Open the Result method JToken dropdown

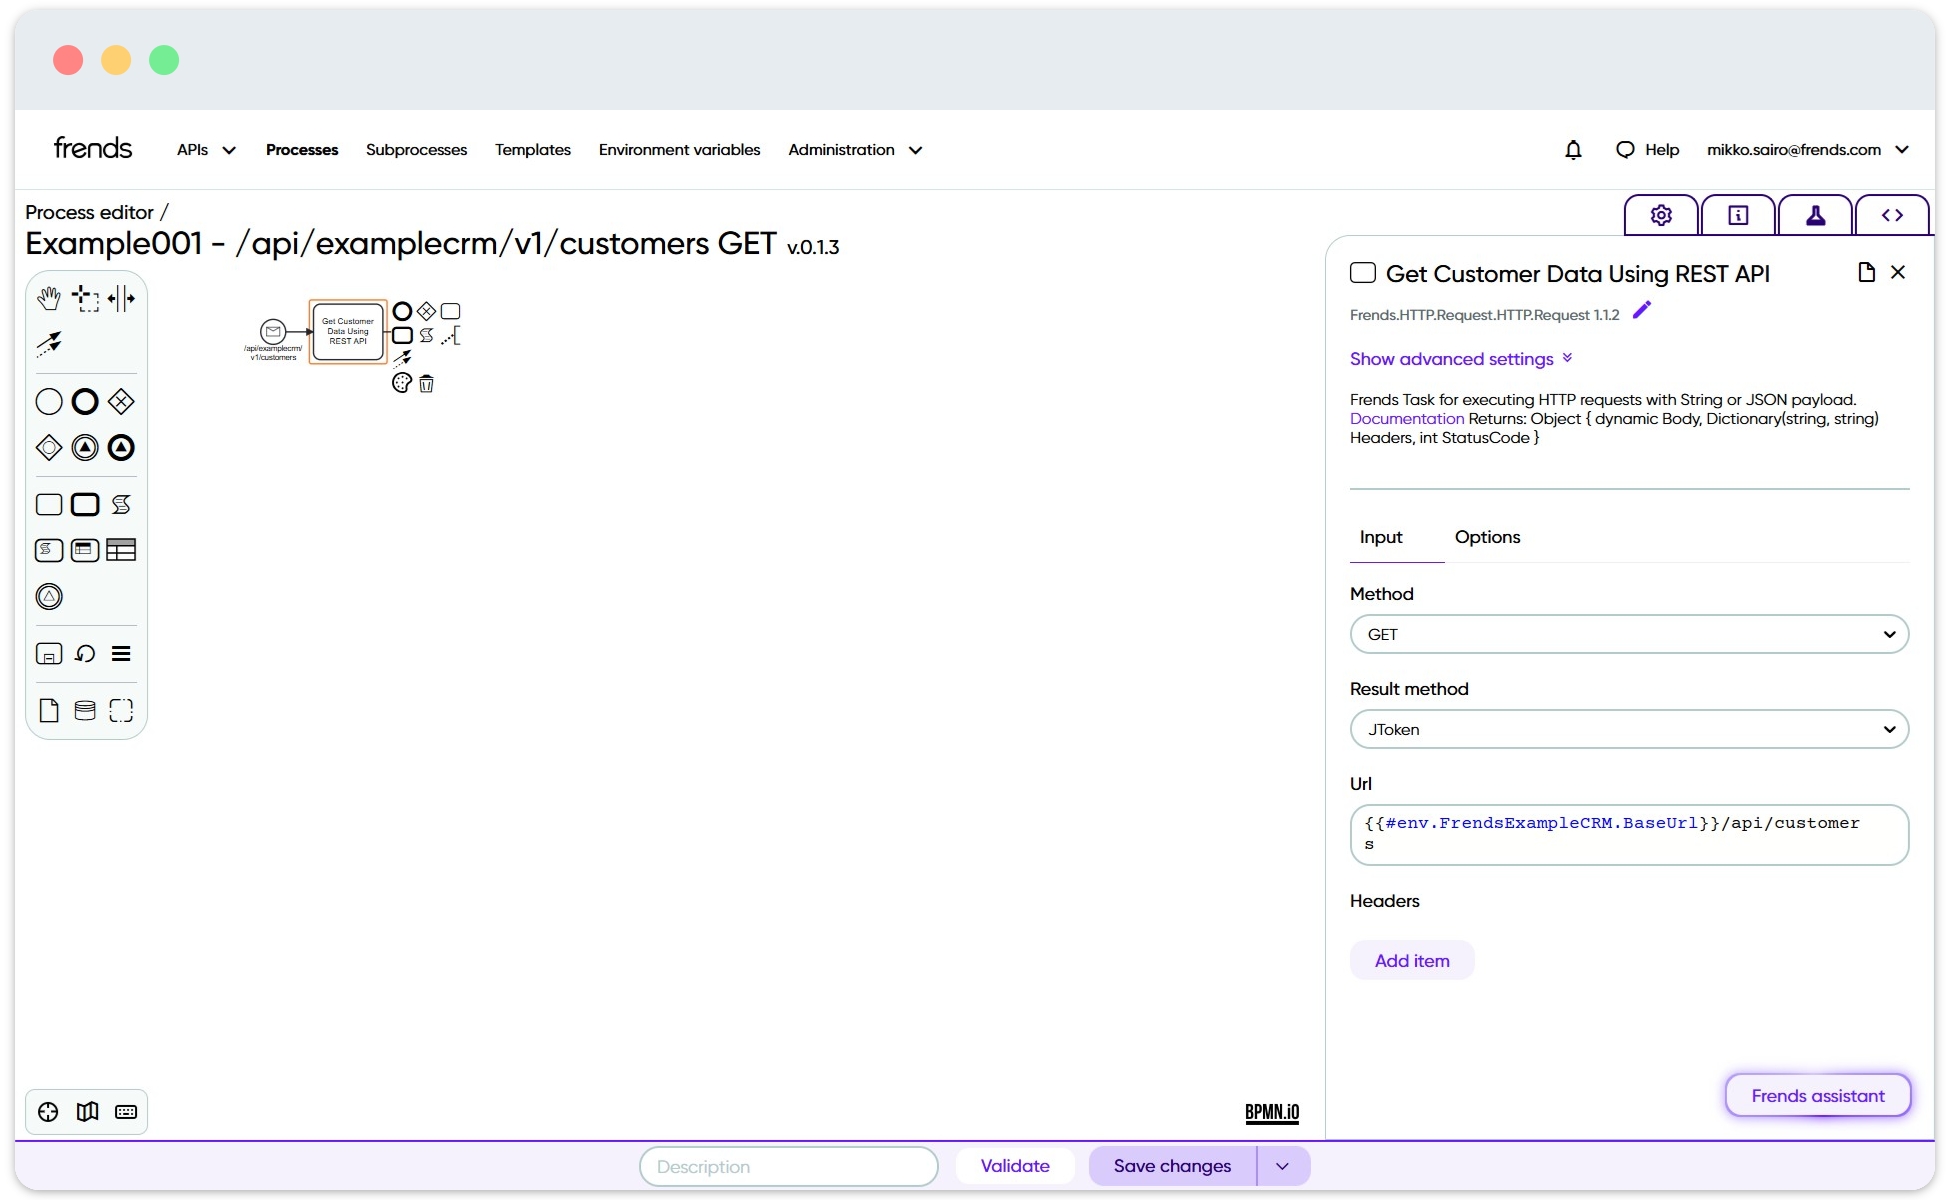click(1628, 729)
